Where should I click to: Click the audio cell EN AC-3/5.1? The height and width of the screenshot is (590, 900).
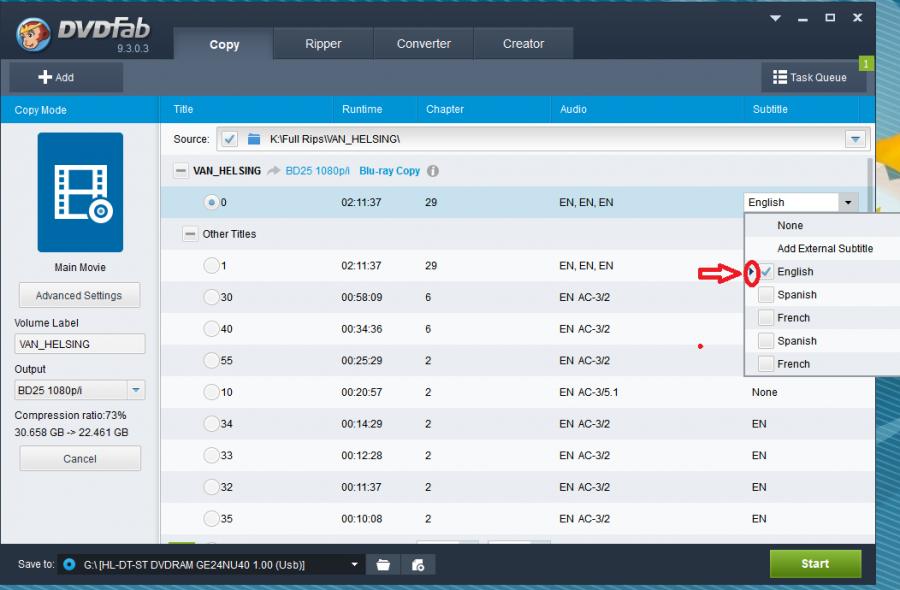click(588, 393)
